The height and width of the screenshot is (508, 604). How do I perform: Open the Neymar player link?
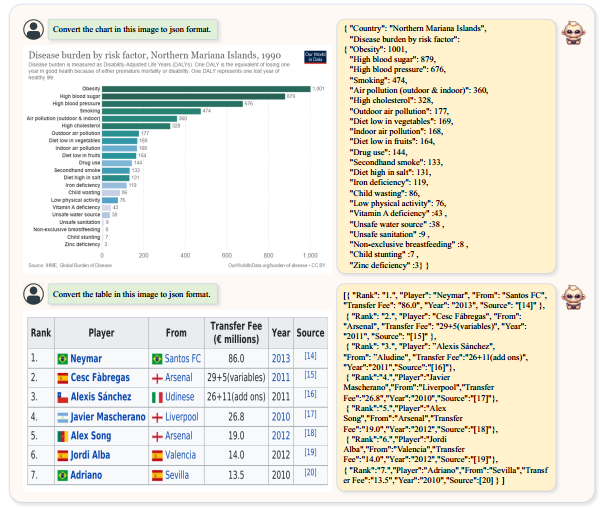(x=86, y=359)
